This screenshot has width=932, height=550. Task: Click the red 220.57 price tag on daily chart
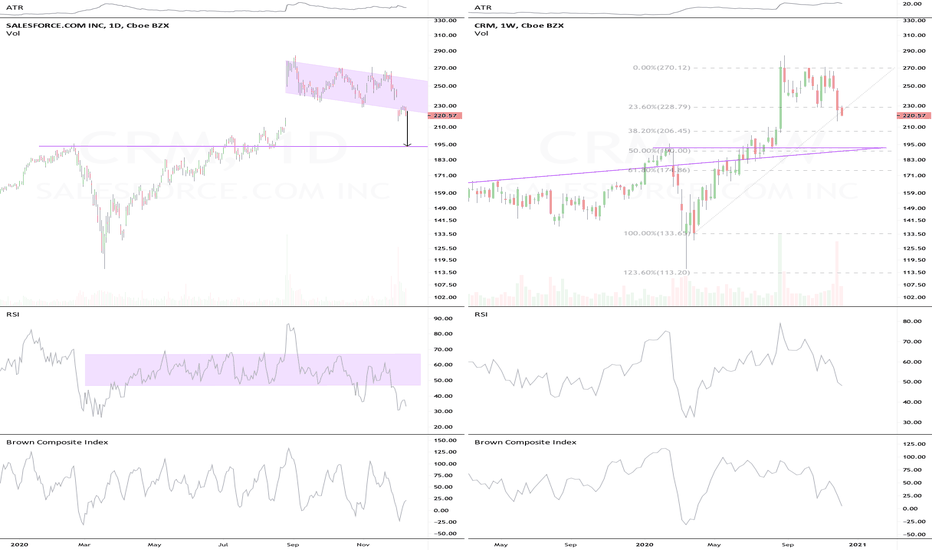pos(445,116)
